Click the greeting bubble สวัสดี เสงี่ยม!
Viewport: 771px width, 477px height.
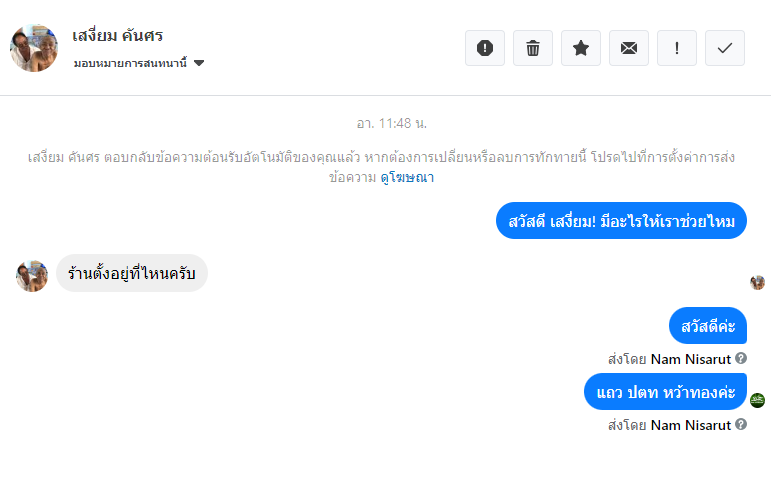tap(621, 221)
